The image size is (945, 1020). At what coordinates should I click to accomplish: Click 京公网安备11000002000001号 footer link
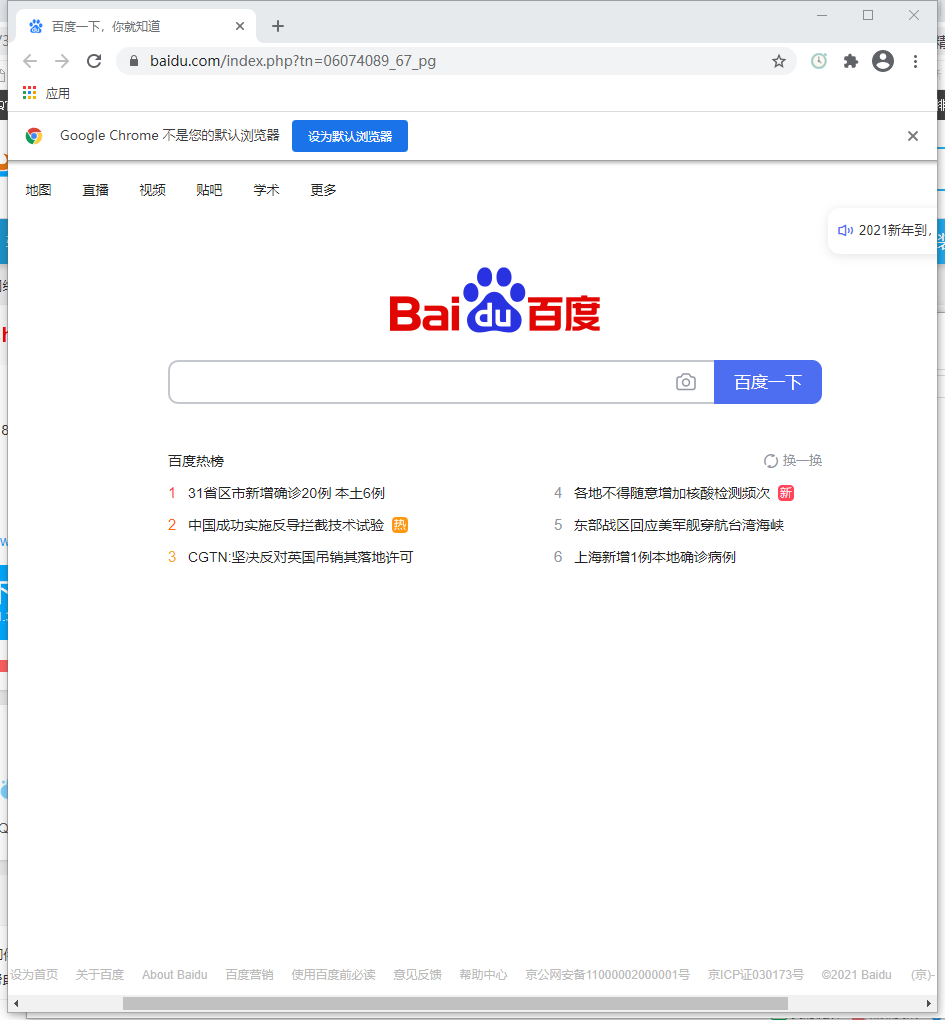pyautogui.click(x=607, y=974)
